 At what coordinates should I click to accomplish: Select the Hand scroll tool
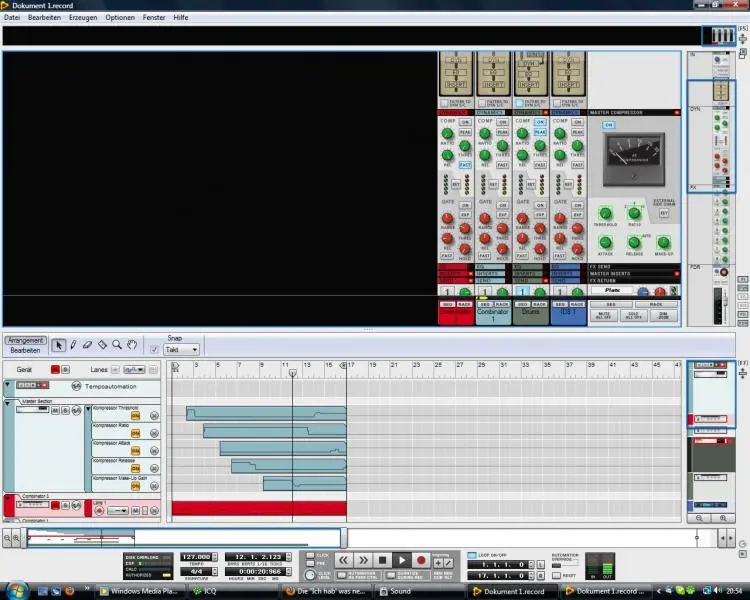click(132, 345)
